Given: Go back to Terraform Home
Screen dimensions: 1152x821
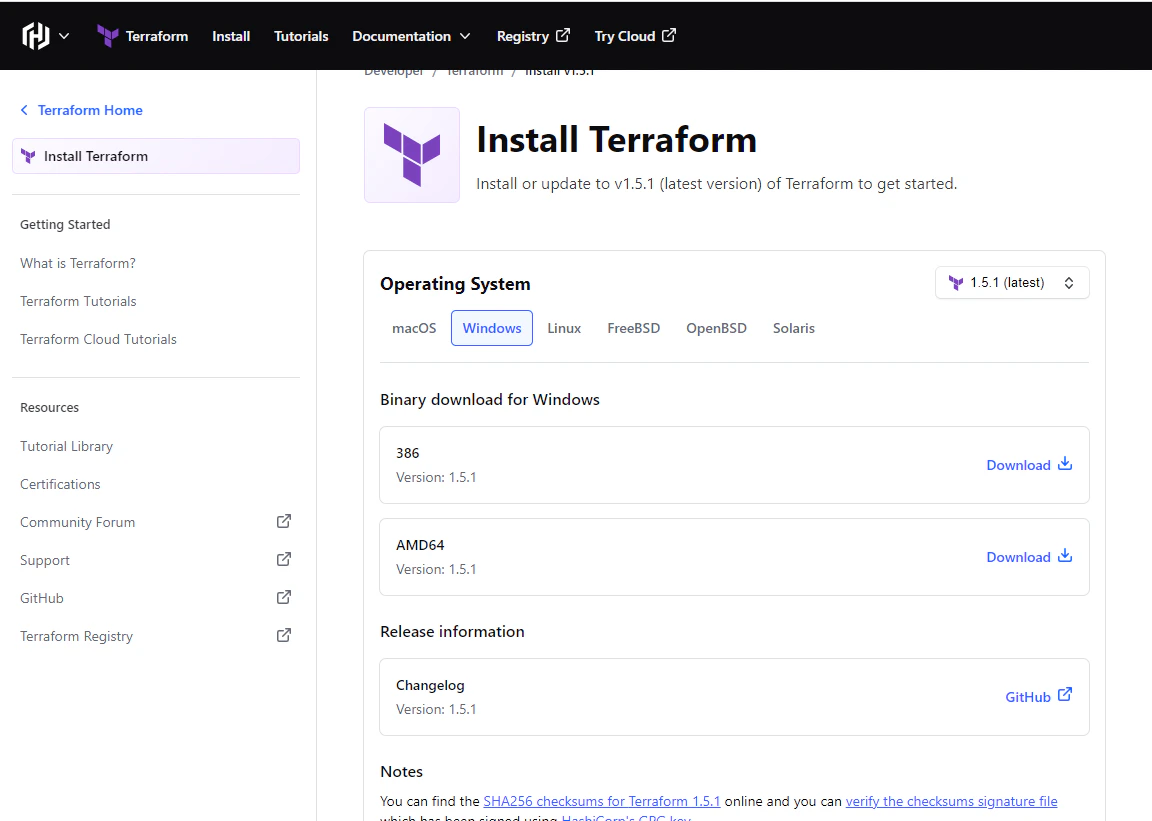Looking at the screenshot, I should point(82,110).
